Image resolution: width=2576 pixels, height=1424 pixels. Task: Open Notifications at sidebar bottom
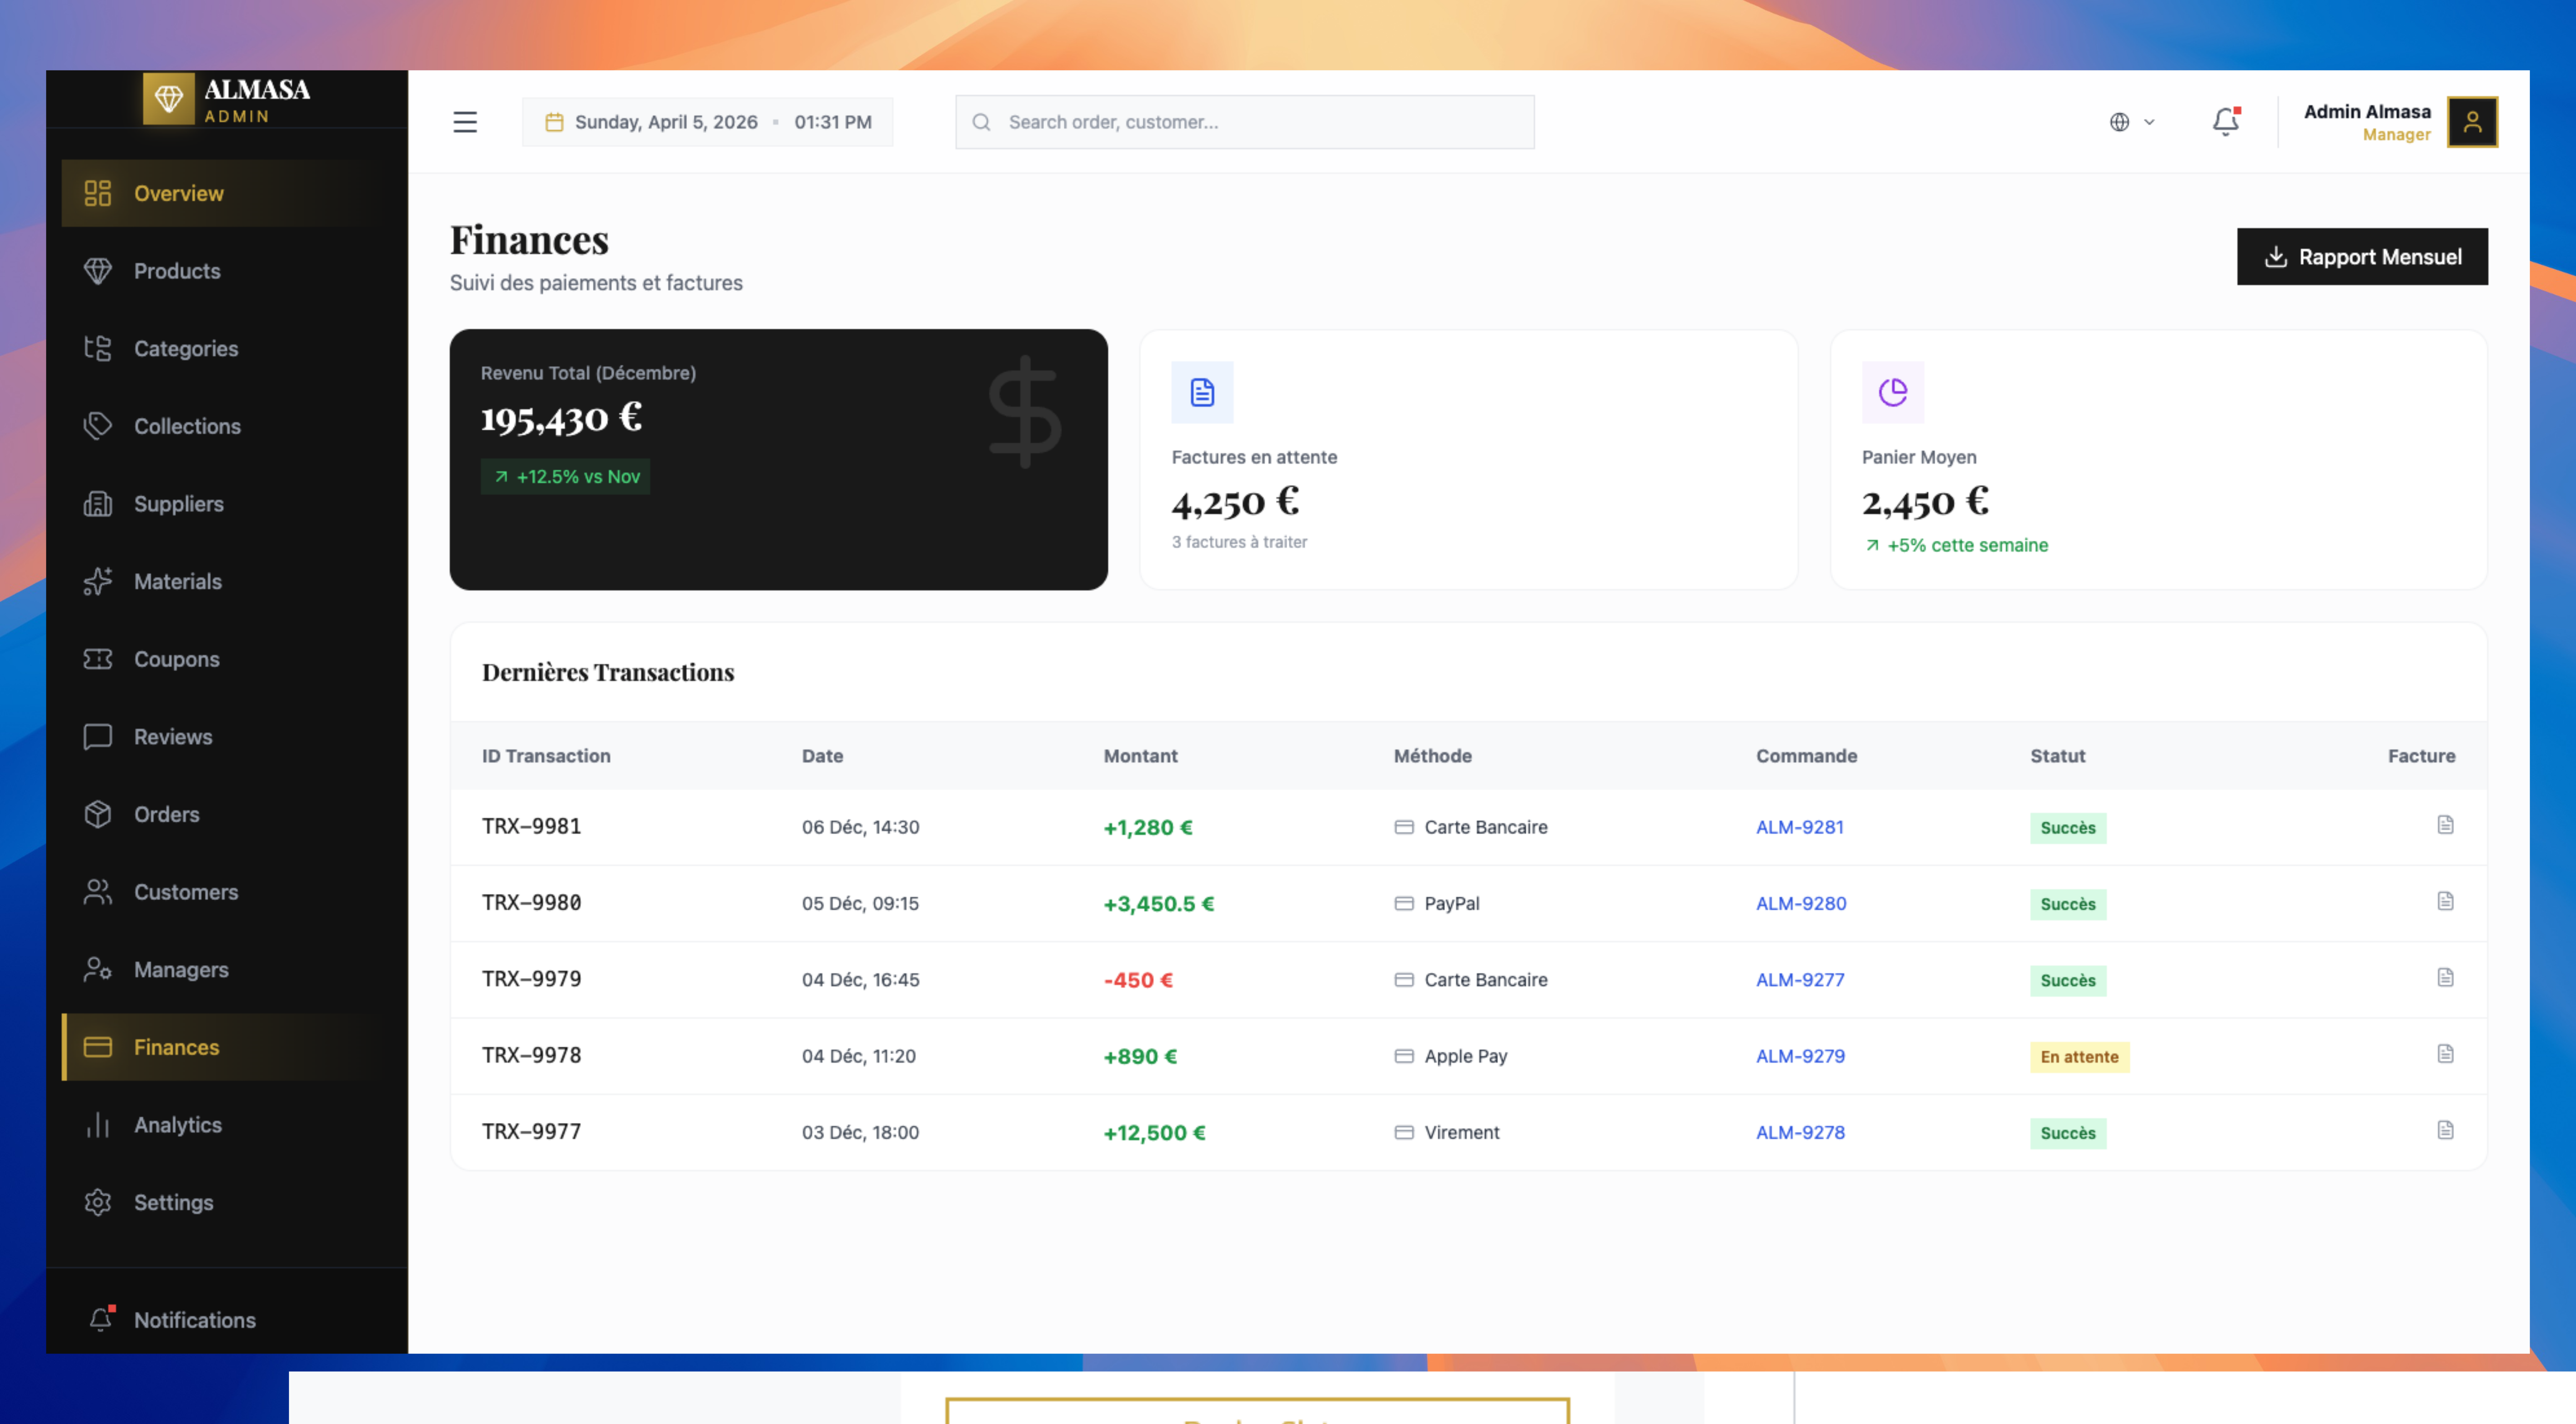click(194, 1320)
